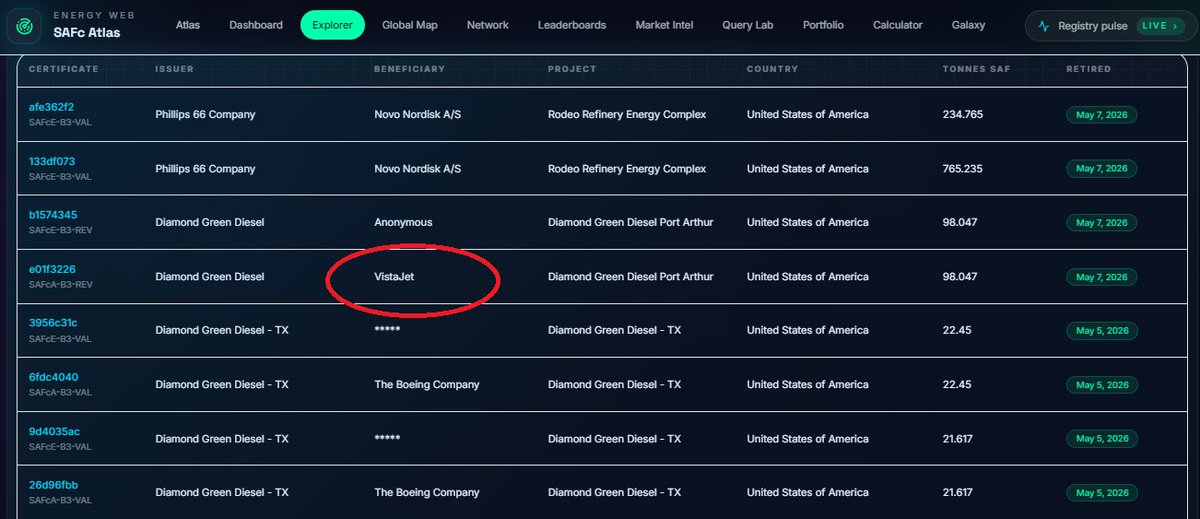Sort by the Issuer column header
The width and height of the screenshot is (1200, 519).
175,69
